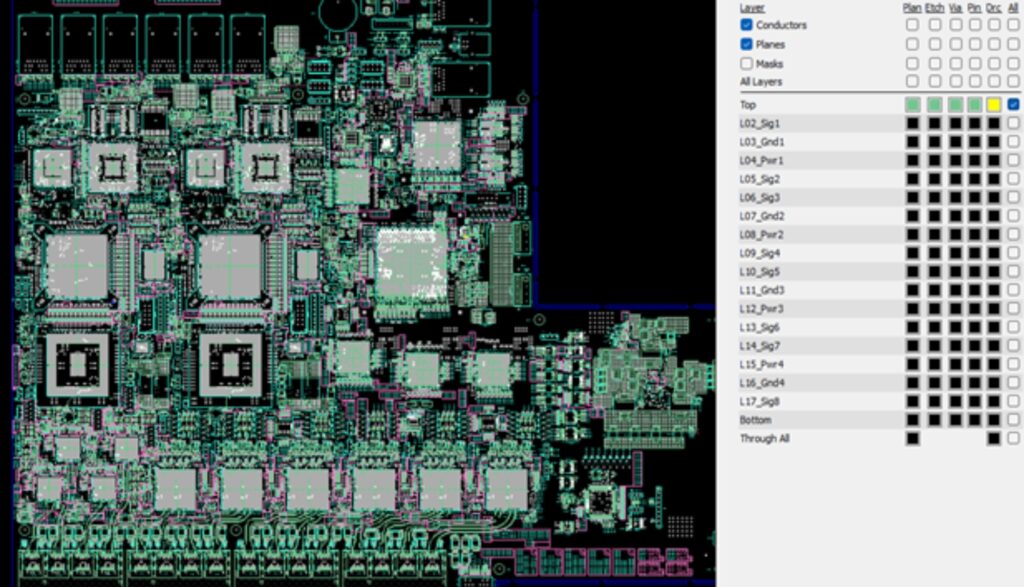Click the All column header
This screenshot has height=587, width=1024.
pyautogui.click(x=1014, y=8)
